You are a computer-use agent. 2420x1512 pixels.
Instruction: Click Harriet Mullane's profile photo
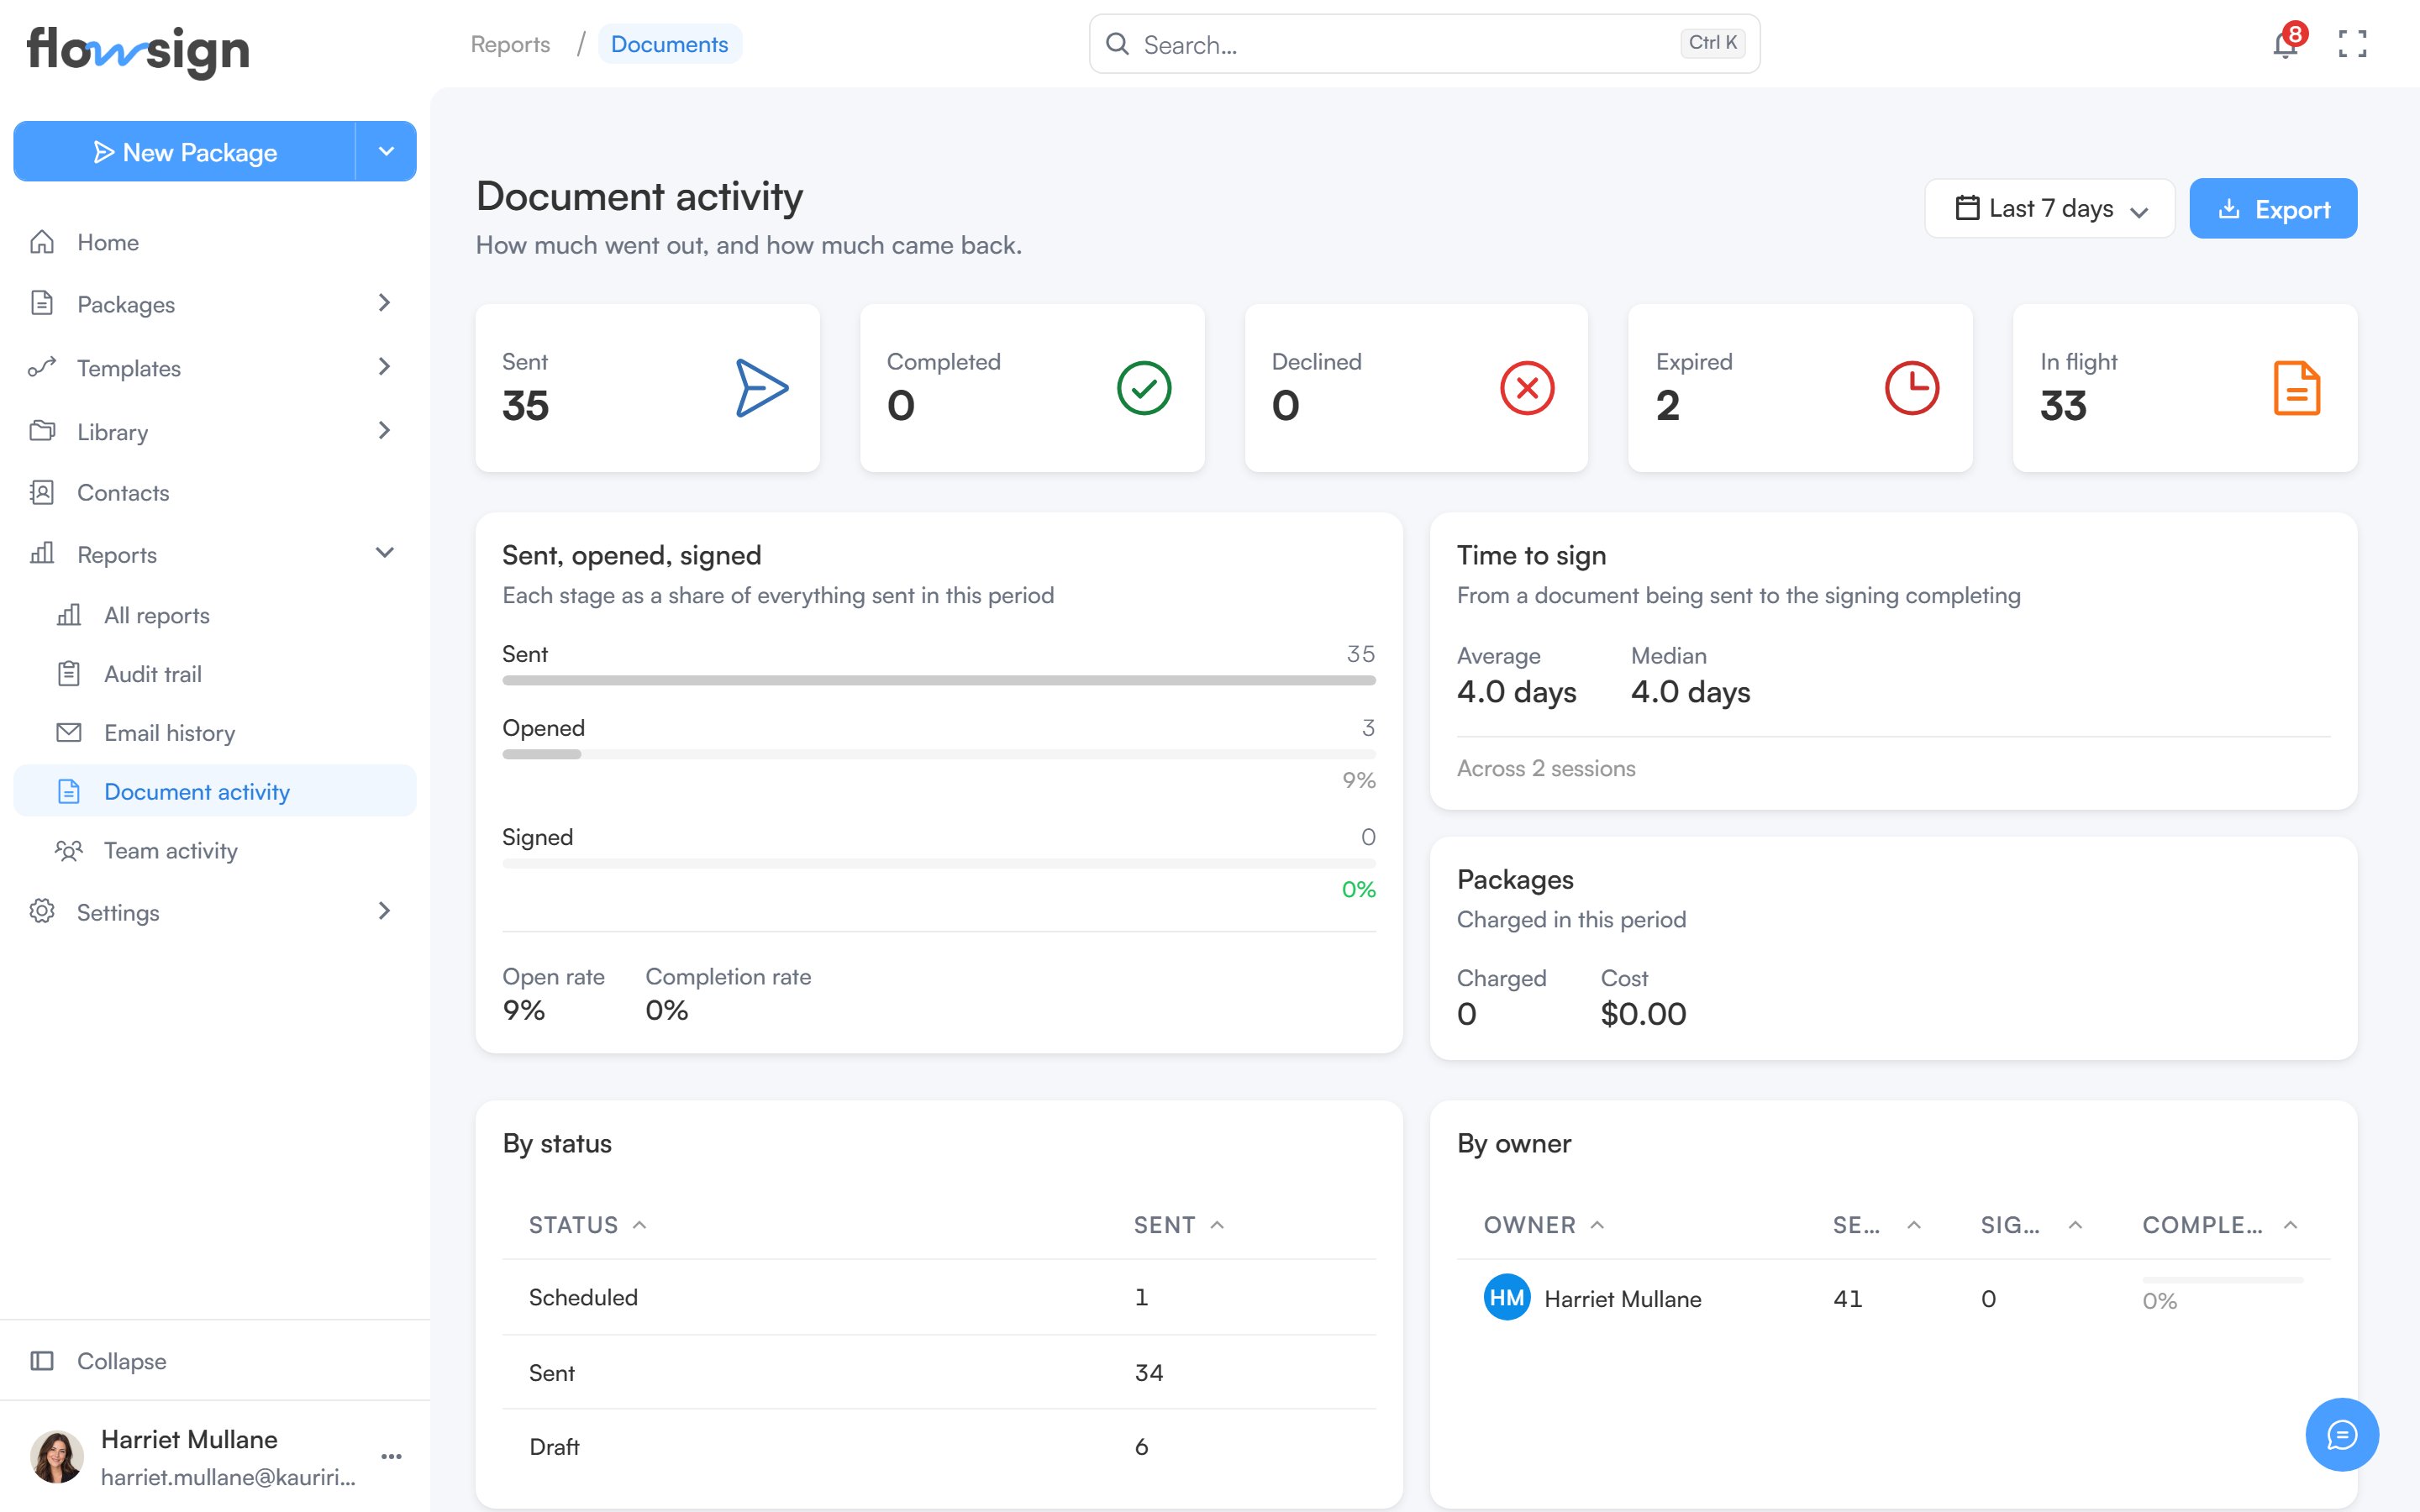pyautogui.click(x=57, y=1457)
